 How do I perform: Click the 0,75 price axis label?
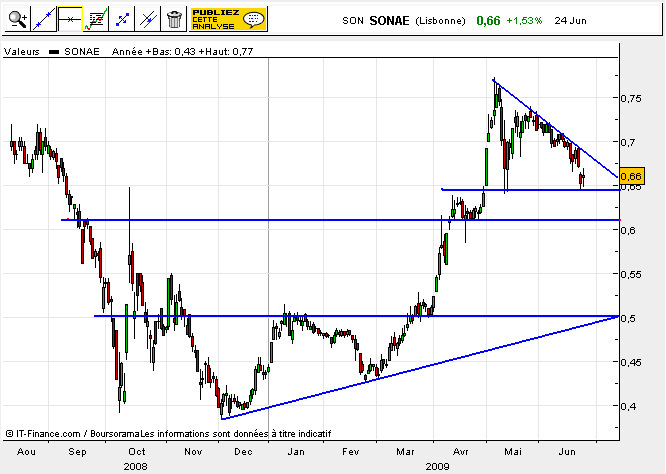pos(631,99)
